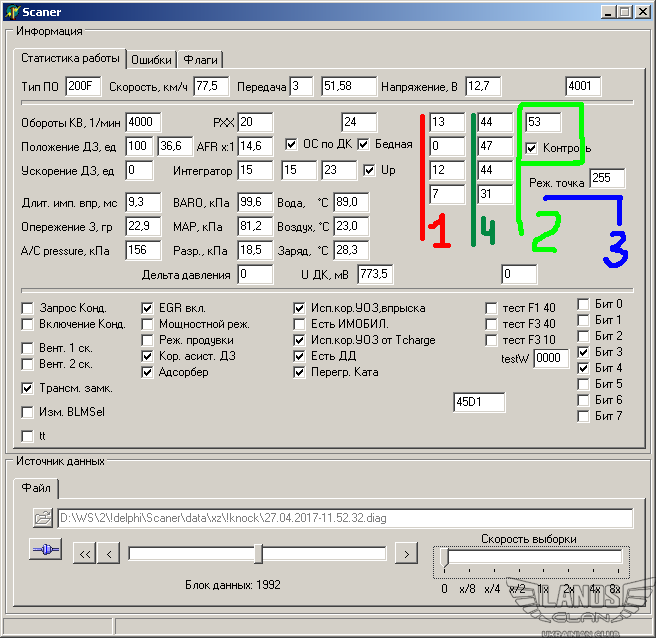This screenshot has width=656, height=638.
Task: Step back with the single left arrow
Action: tap(110, 553)
